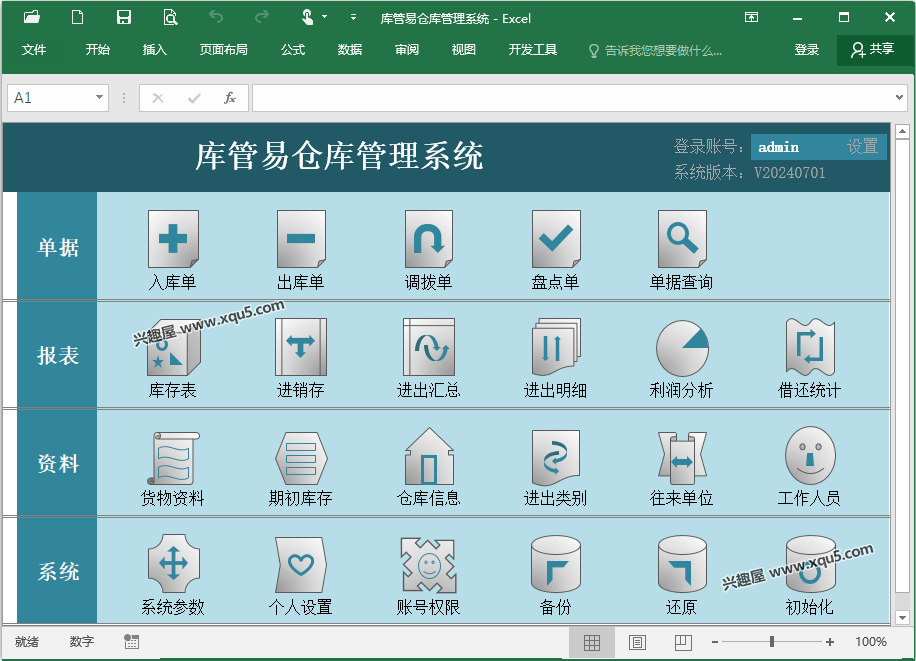916x661 pixels.
Task: Click the Redo arrow in the quick access toolbar
Action: [262, 17]
